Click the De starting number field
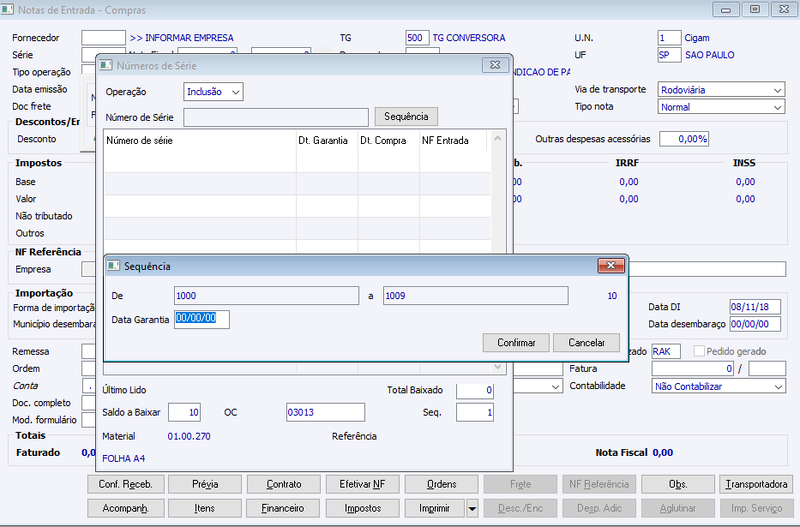 pos(266,295)
